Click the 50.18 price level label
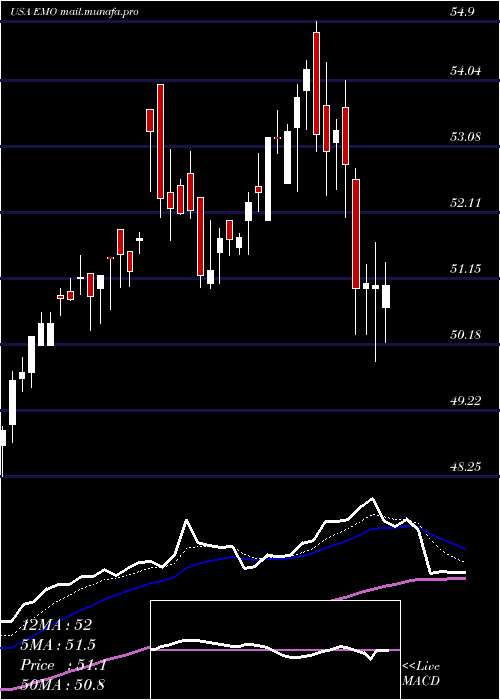 pos(465,335)
